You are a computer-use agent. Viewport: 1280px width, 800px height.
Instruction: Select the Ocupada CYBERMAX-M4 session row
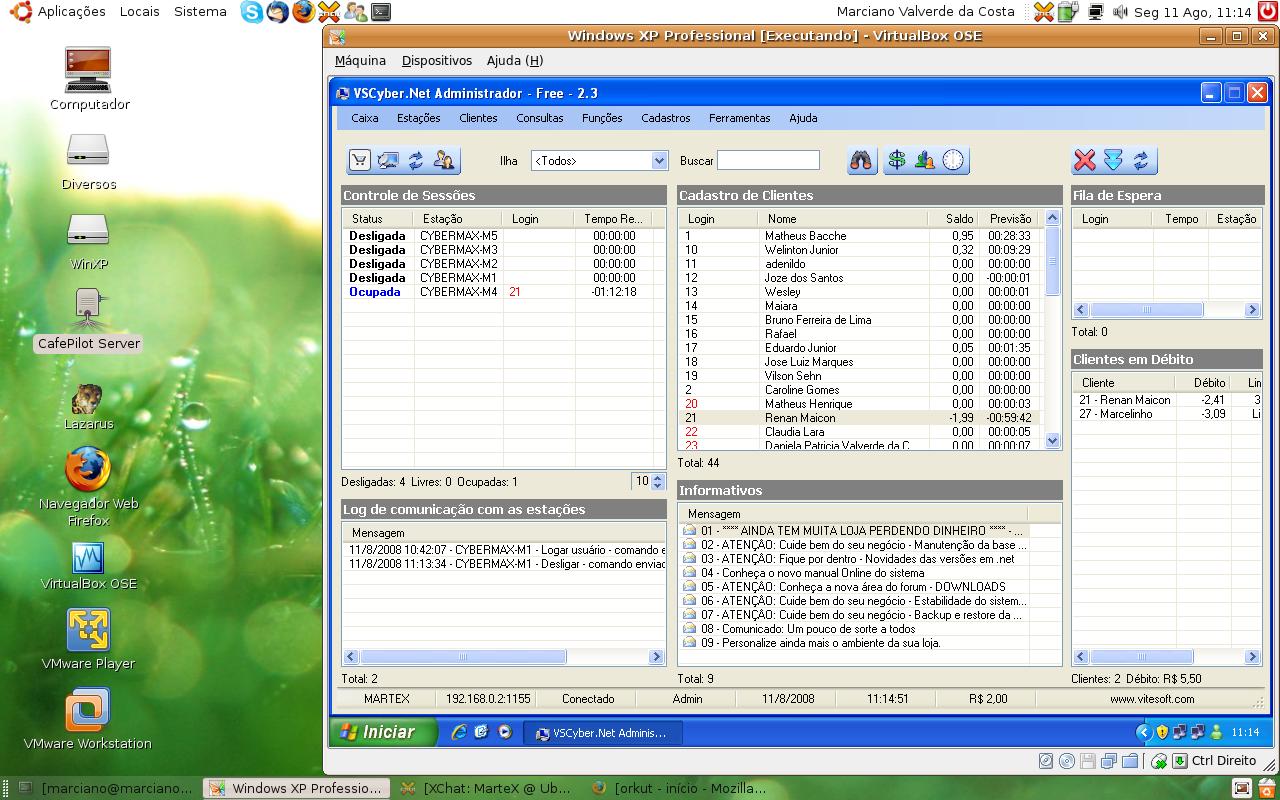pos(503,292)
